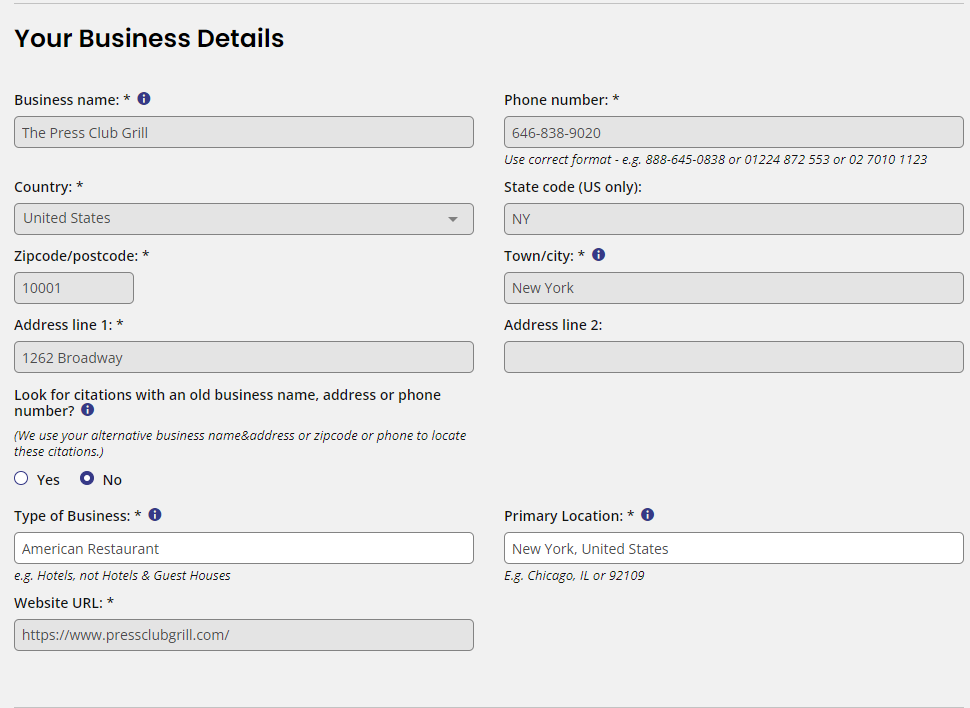
Task: Select the Website URL input
Action: [x=244, y=635]
